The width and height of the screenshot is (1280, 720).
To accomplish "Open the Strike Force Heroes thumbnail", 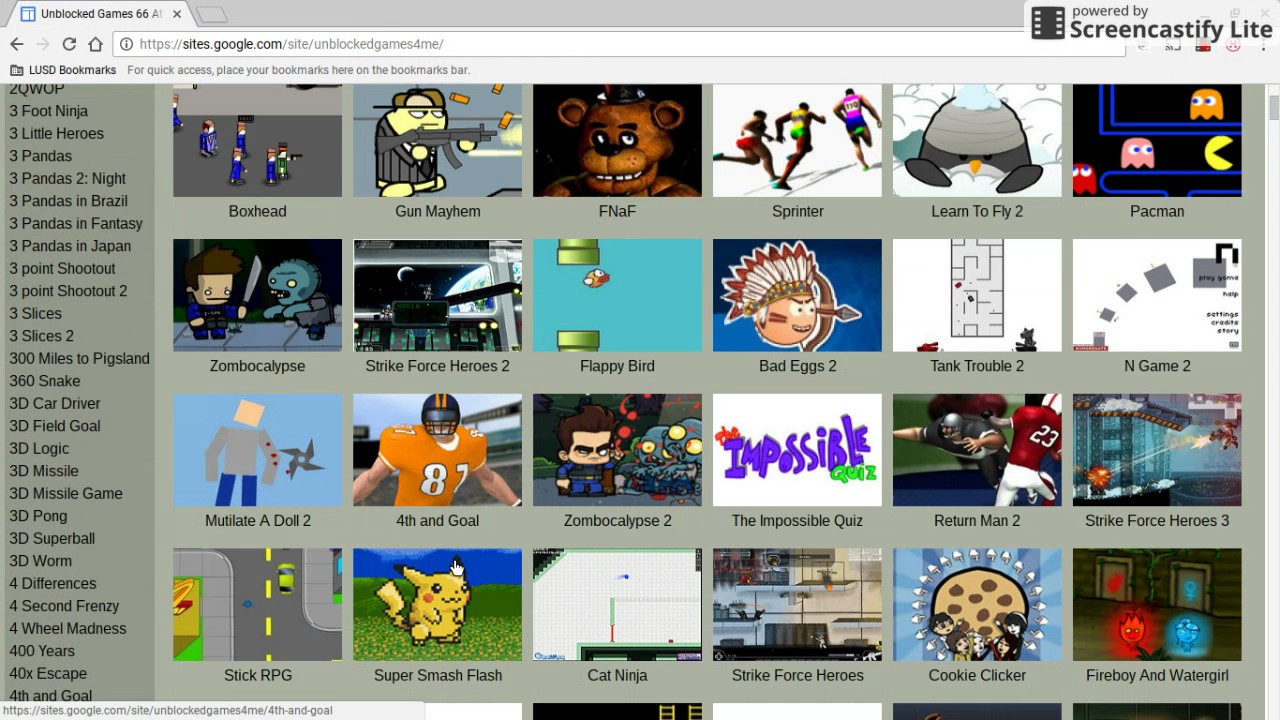I will [x=797, y=605].
